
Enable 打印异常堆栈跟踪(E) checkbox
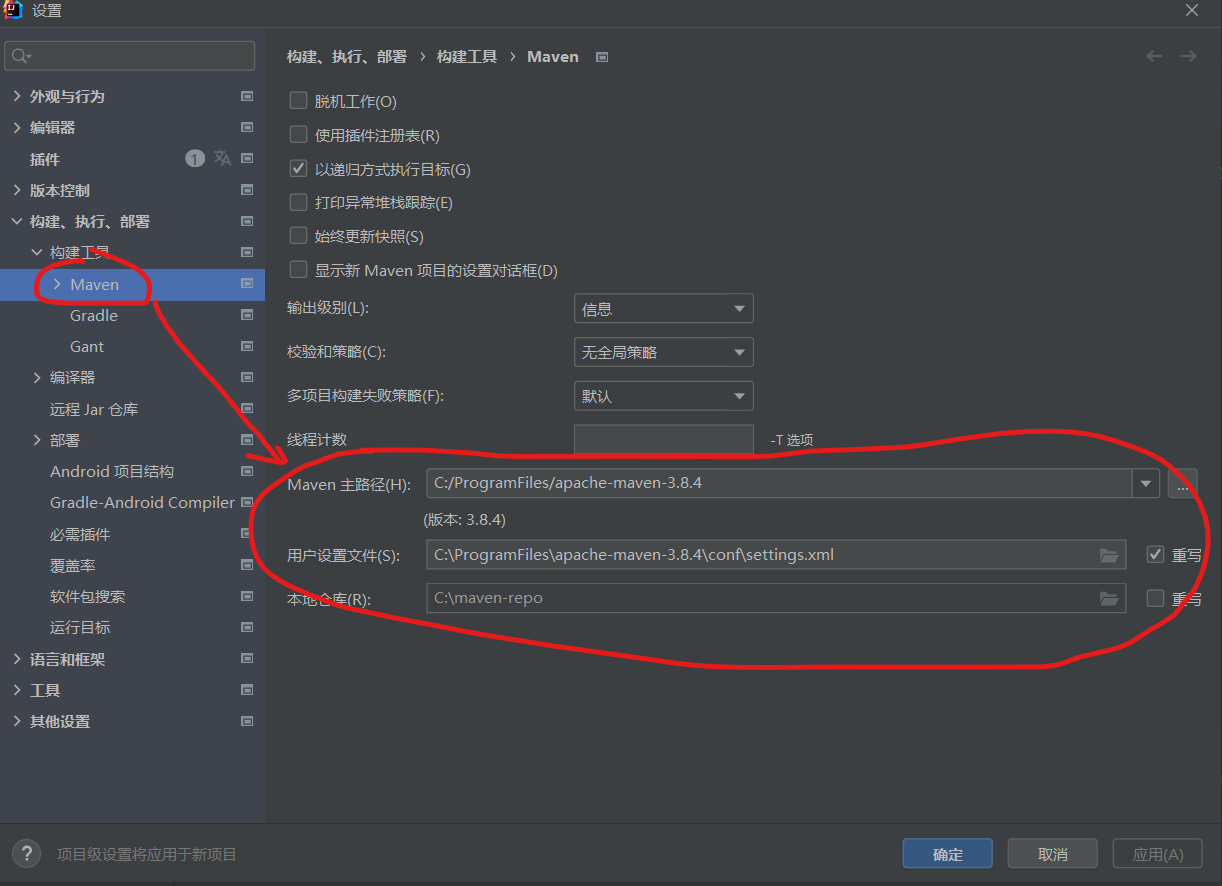pos(298,202)
